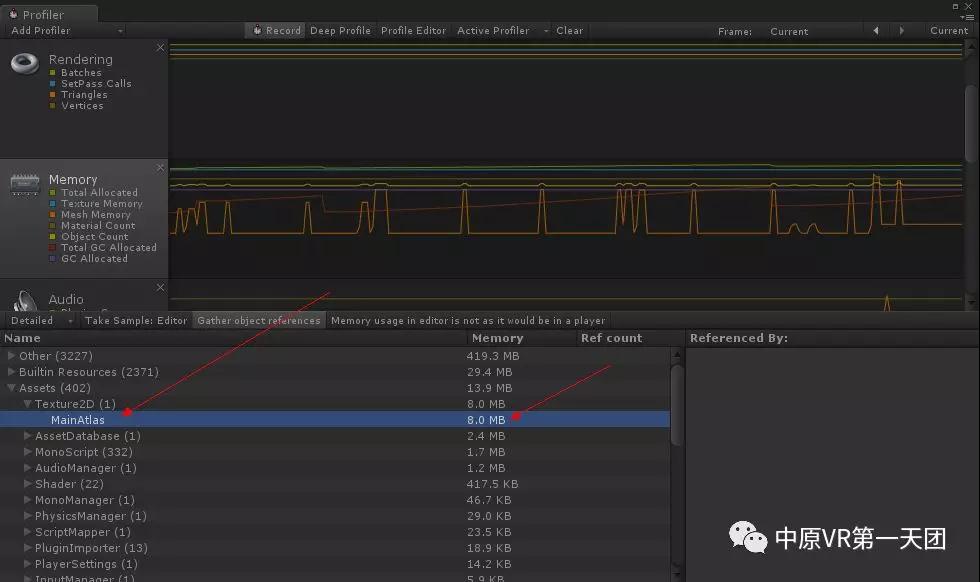Open the Active Profiler dropdown
The height and width of the screenshot is (582, 980).
click(503, 31)
